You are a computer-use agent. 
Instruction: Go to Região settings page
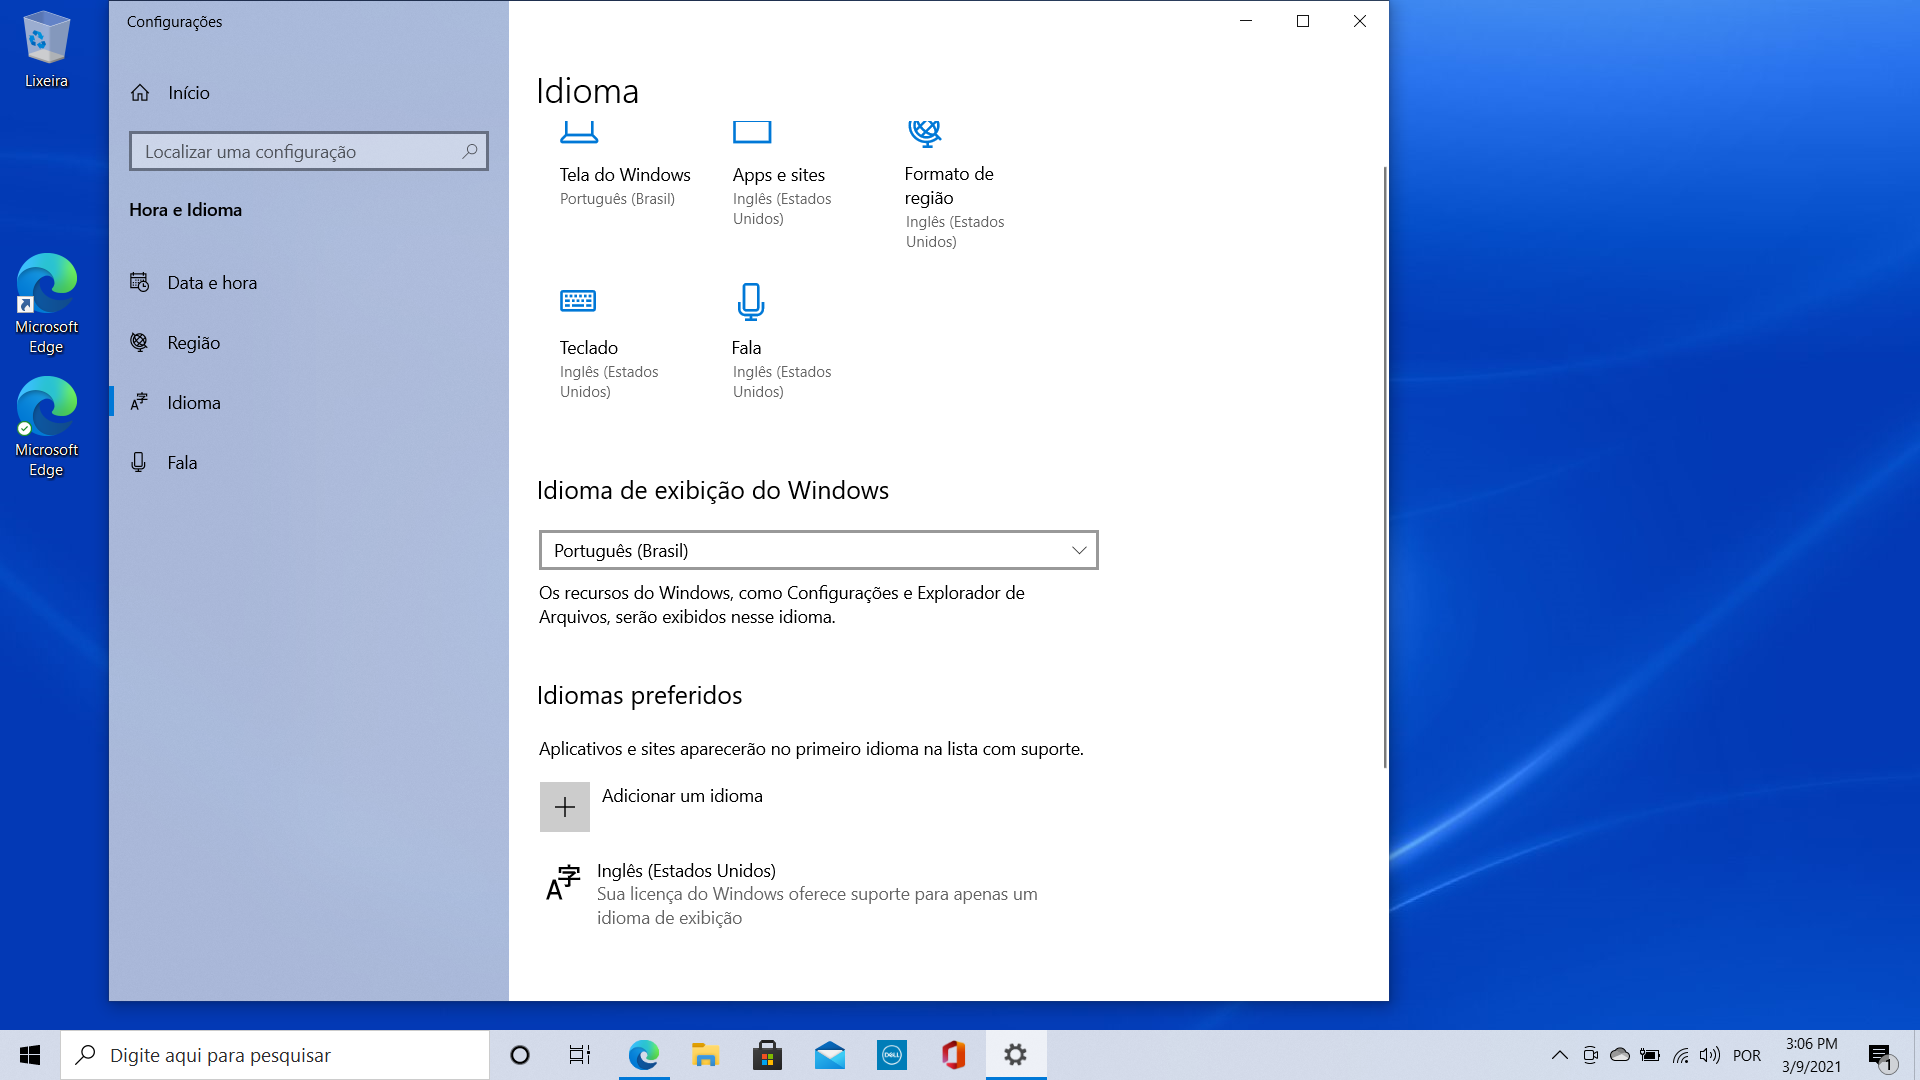(x=193, y=343)
